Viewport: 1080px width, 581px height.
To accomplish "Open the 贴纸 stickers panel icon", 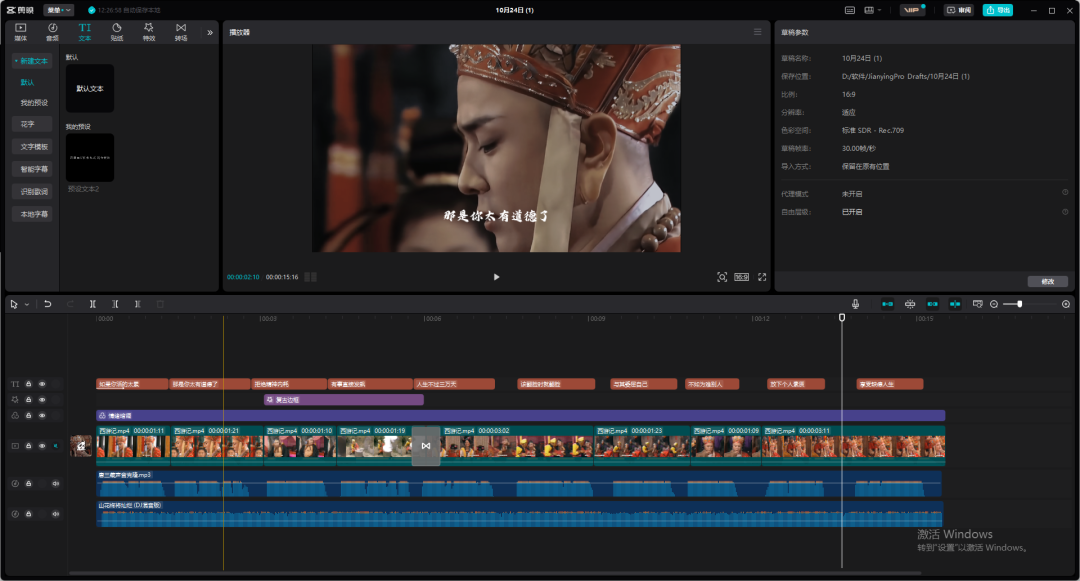I will pos(116,32).
